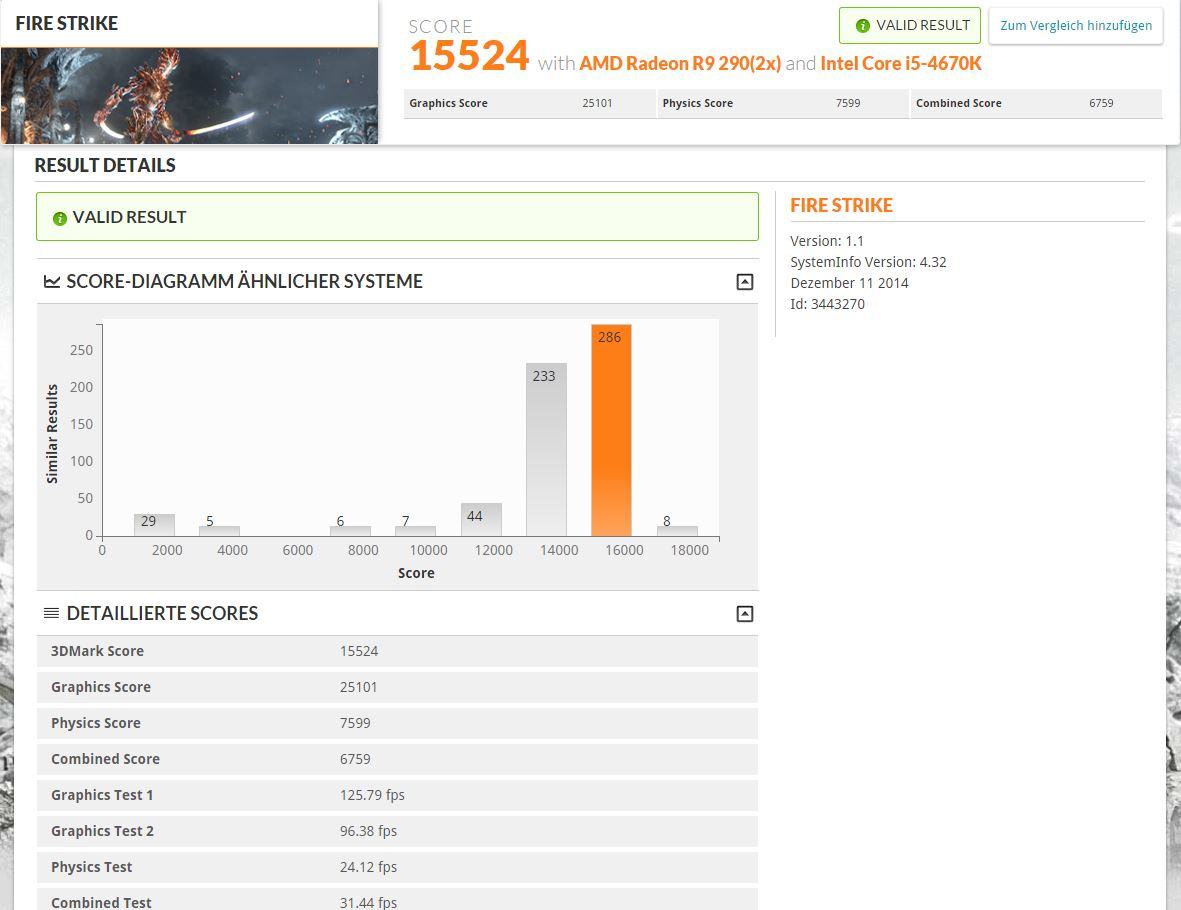
Task: Click the 96.38 fps value
Action: [x=368, y=832]
